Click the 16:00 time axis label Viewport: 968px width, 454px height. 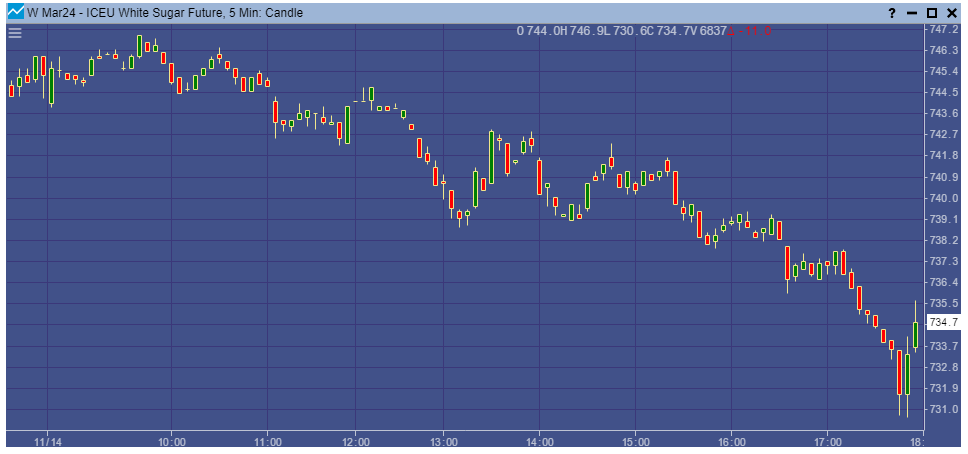click(x=731, y=442)
